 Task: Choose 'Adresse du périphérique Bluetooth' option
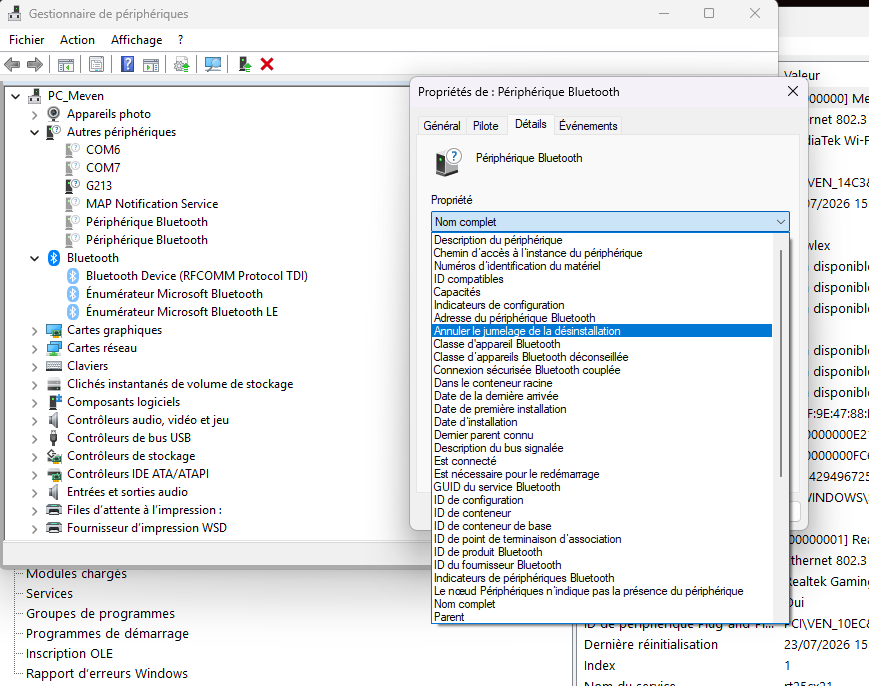pos(602,318)
